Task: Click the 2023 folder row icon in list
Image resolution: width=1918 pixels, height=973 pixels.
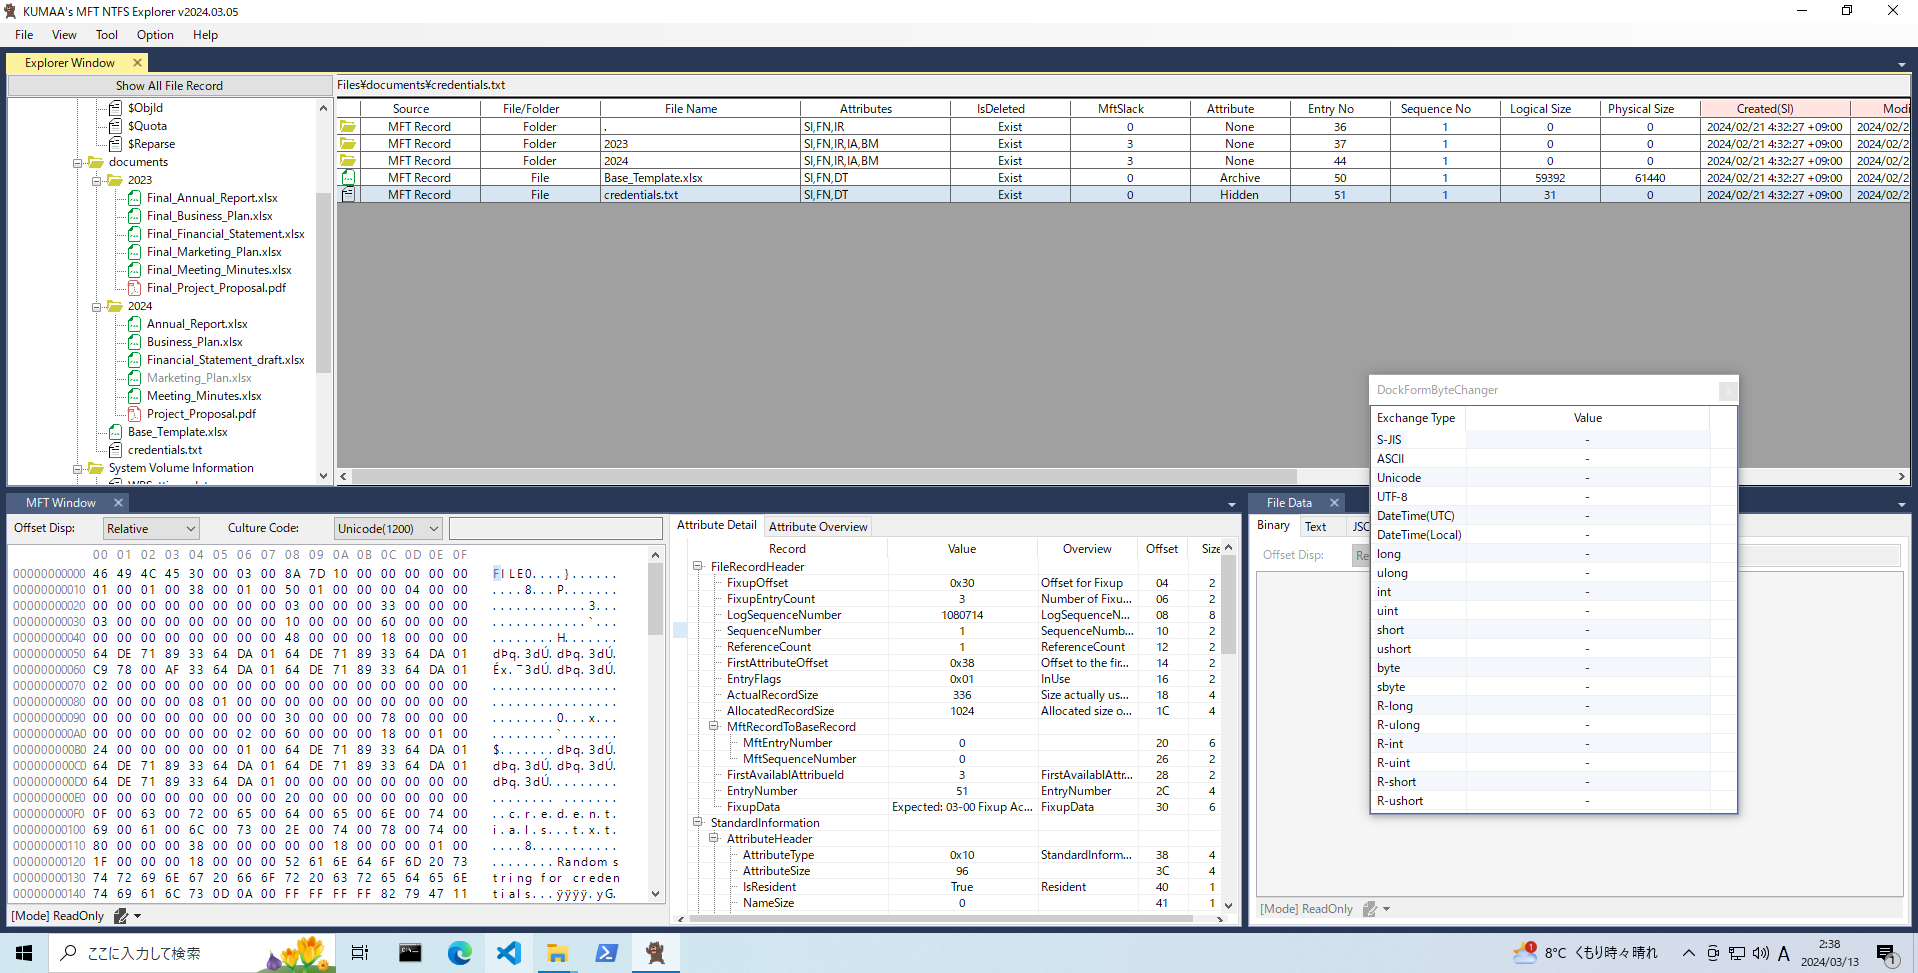Action: point(348,144)
